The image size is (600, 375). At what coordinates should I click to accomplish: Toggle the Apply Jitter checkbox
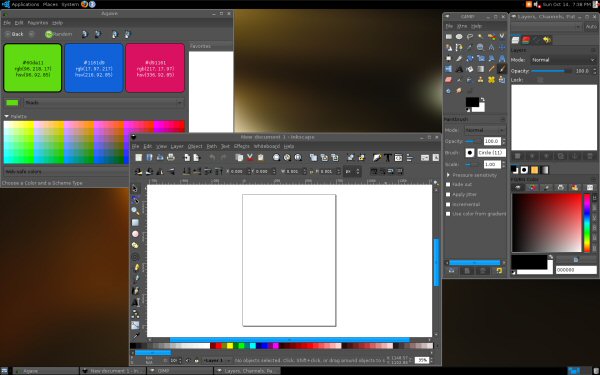pos(448,194)
